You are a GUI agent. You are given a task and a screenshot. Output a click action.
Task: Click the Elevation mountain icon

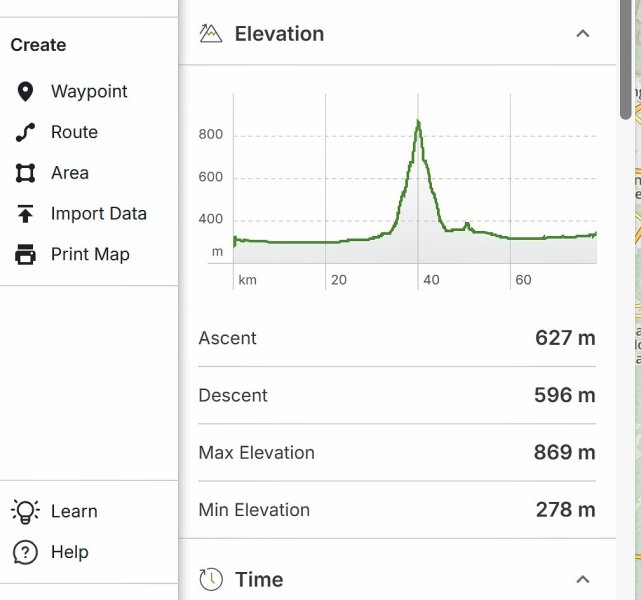210,34
